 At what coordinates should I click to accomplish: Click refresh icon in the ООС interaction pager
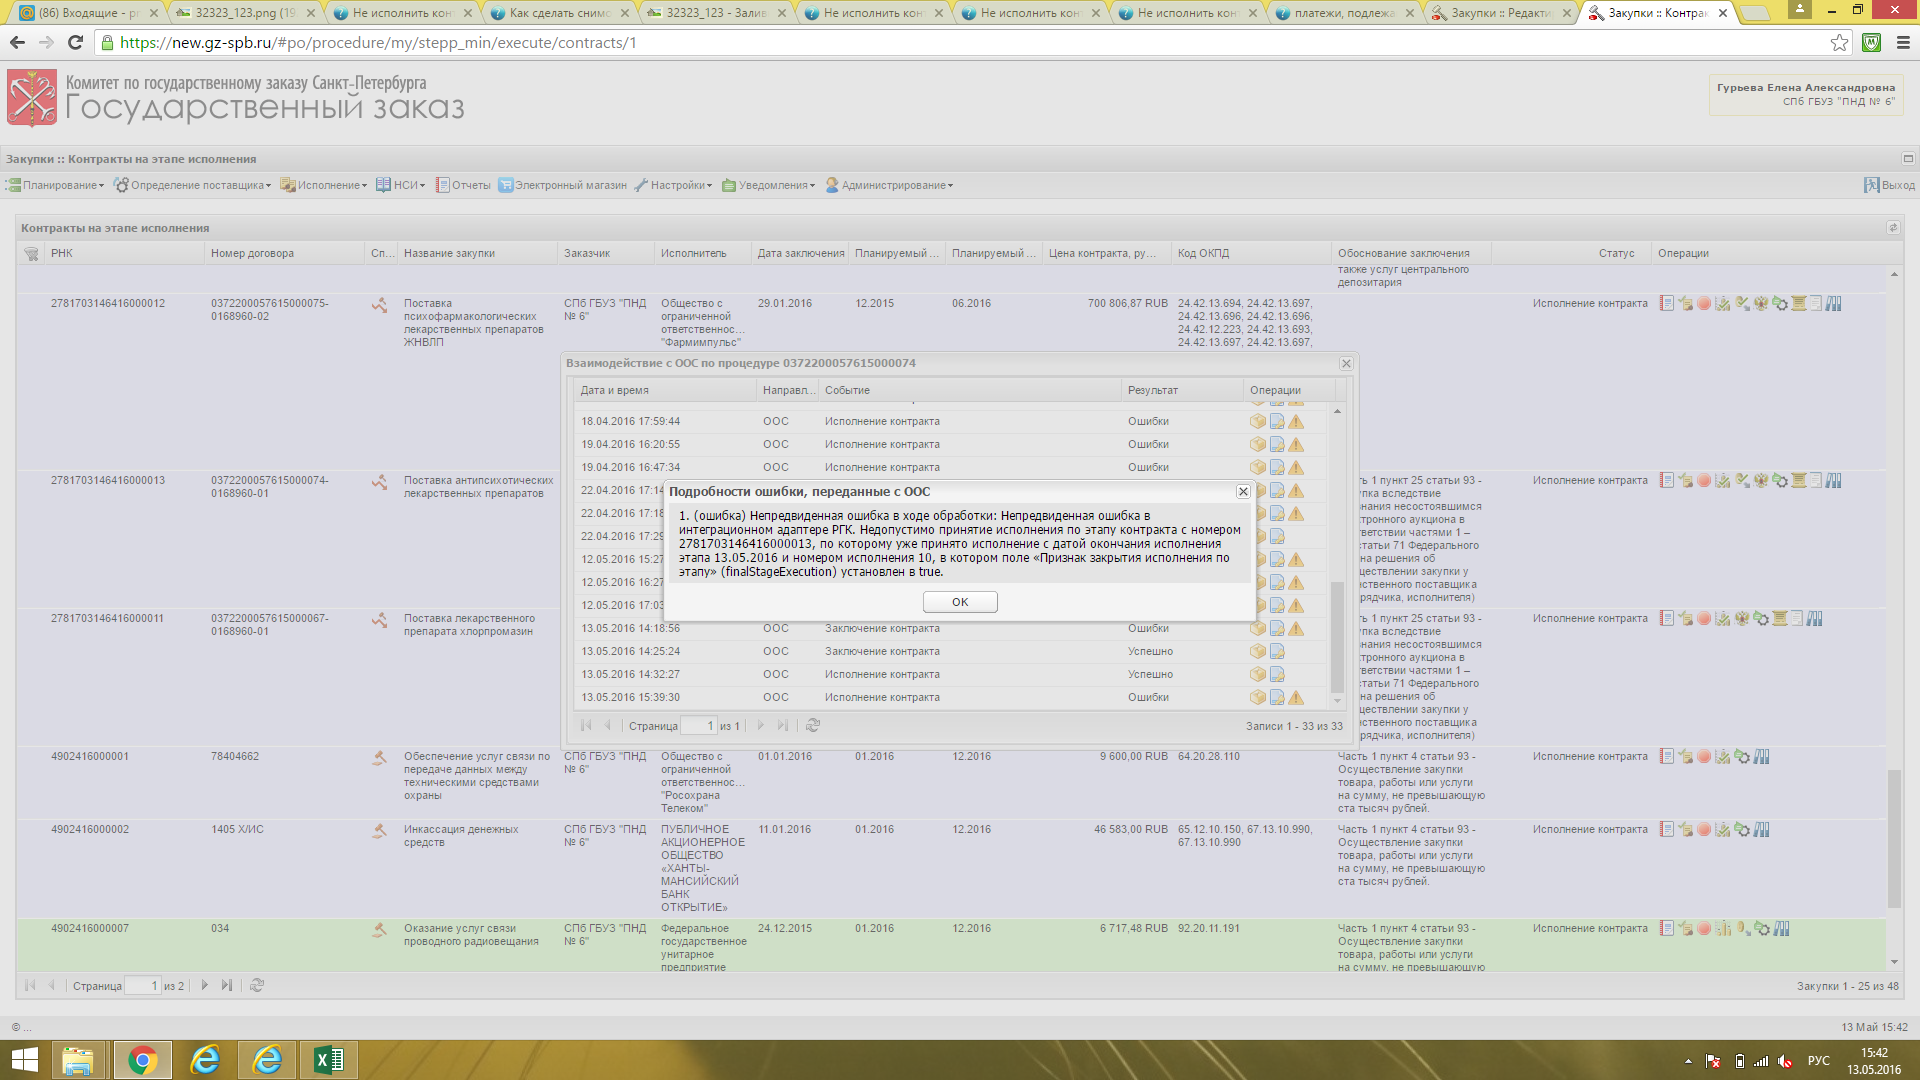click(x=813, y=726)
